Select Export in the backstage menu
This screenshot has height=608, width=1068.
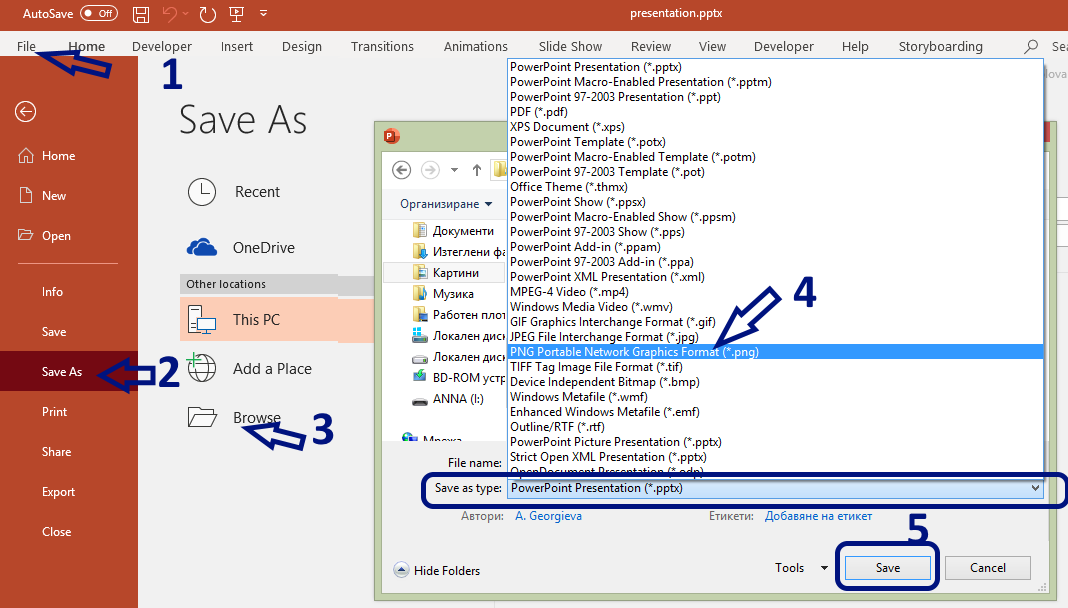tap(59, 492)
